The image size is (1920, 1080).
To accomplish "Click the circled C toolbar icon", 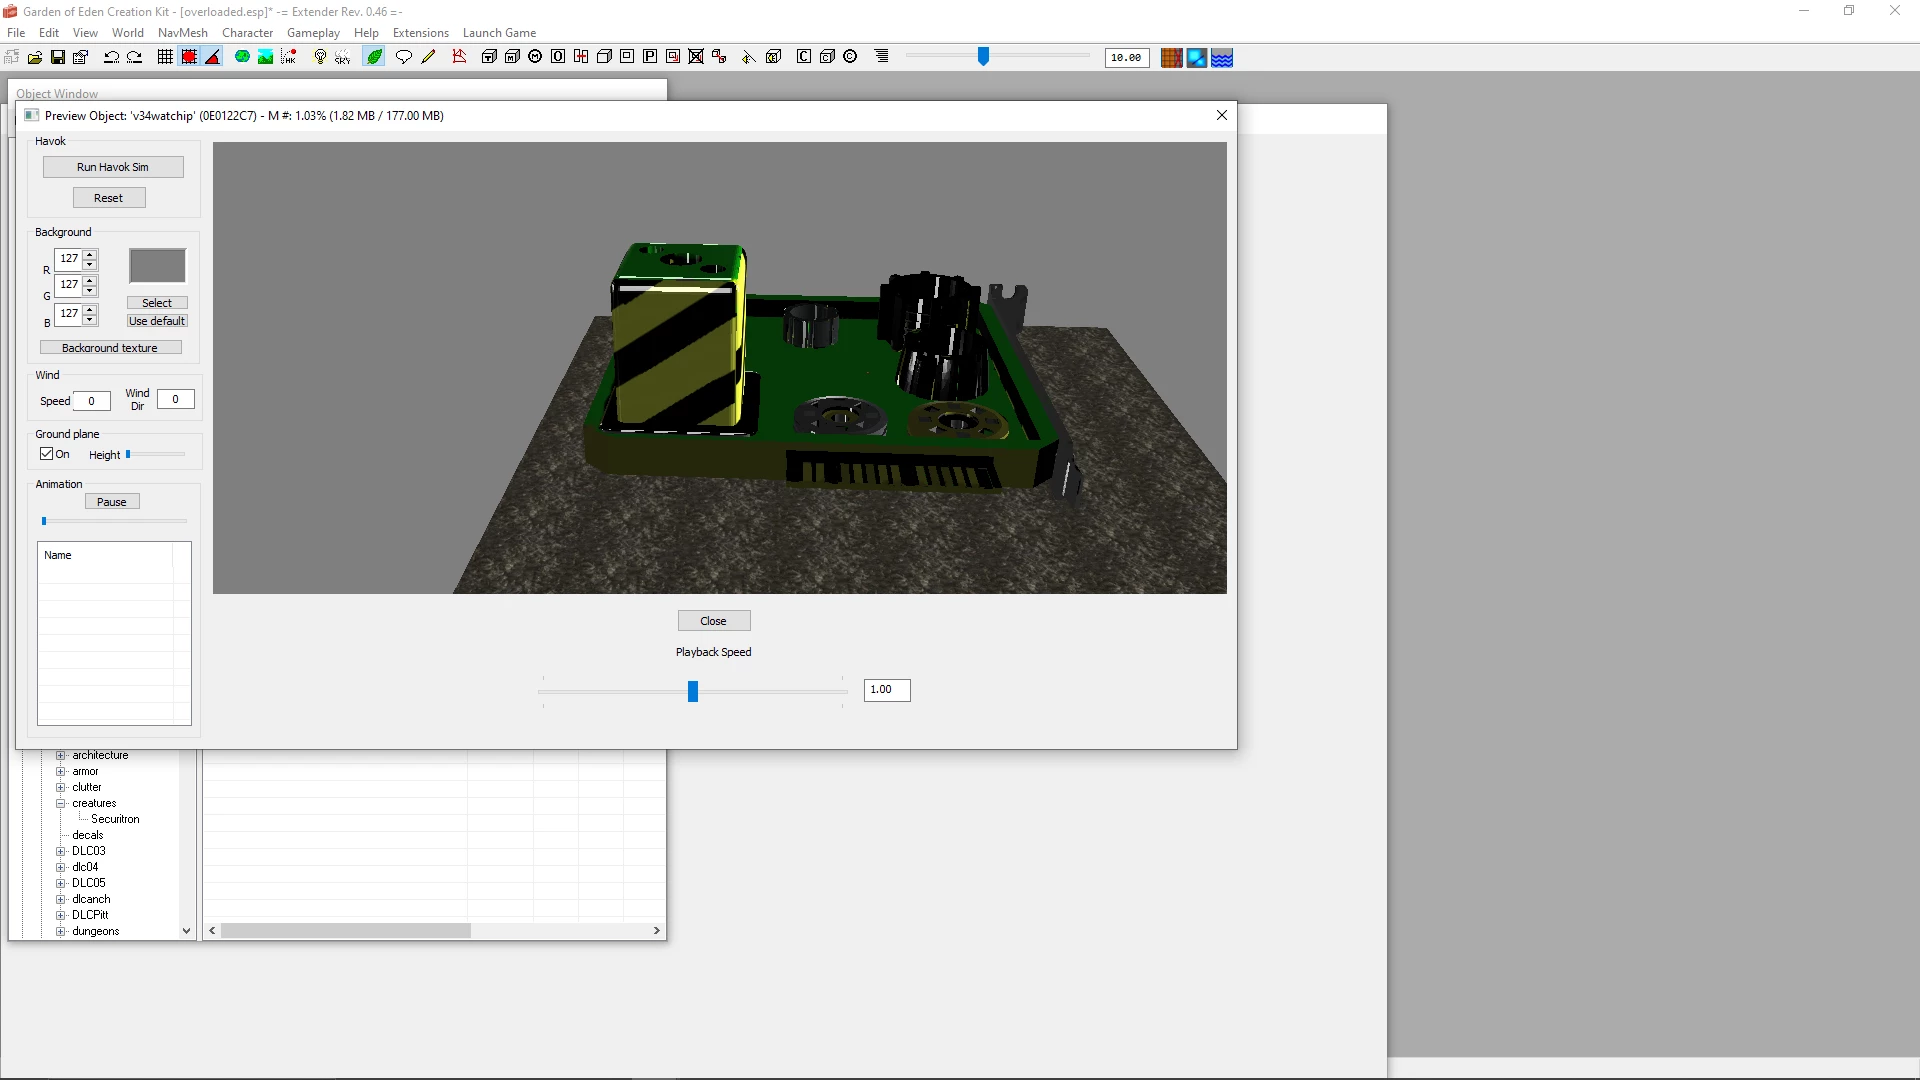I will coord(850,57).
